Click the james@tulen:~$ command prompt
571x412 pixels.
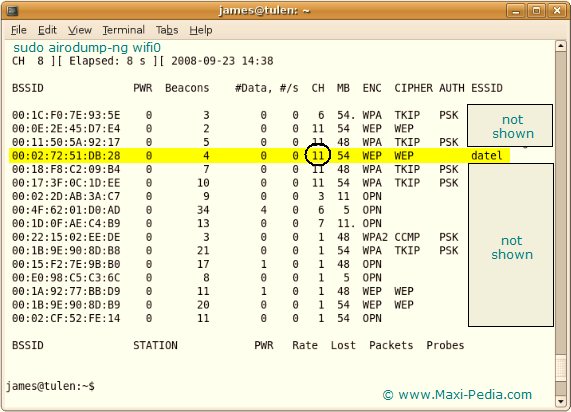(51, 386)
